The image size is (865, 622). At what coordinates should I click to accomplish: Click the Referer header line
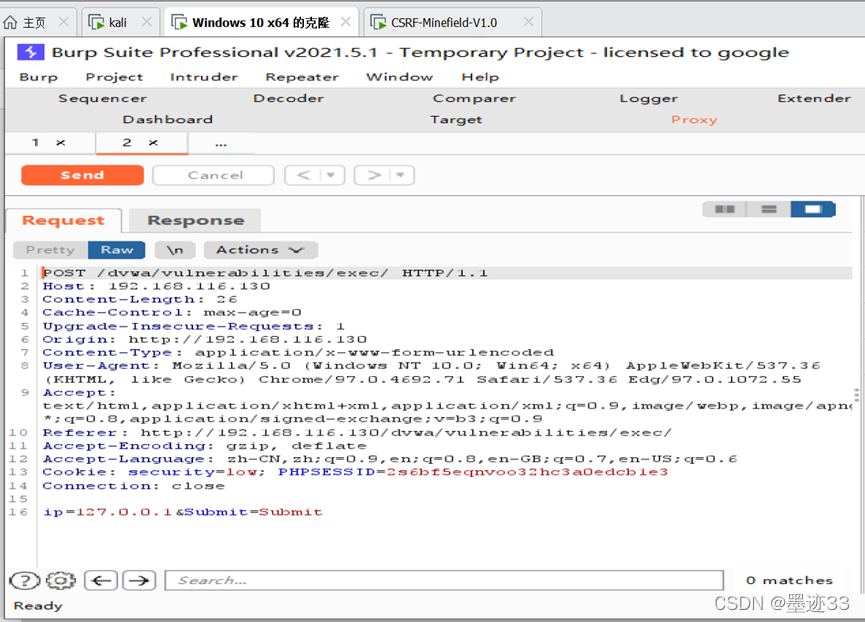[357, 432]
